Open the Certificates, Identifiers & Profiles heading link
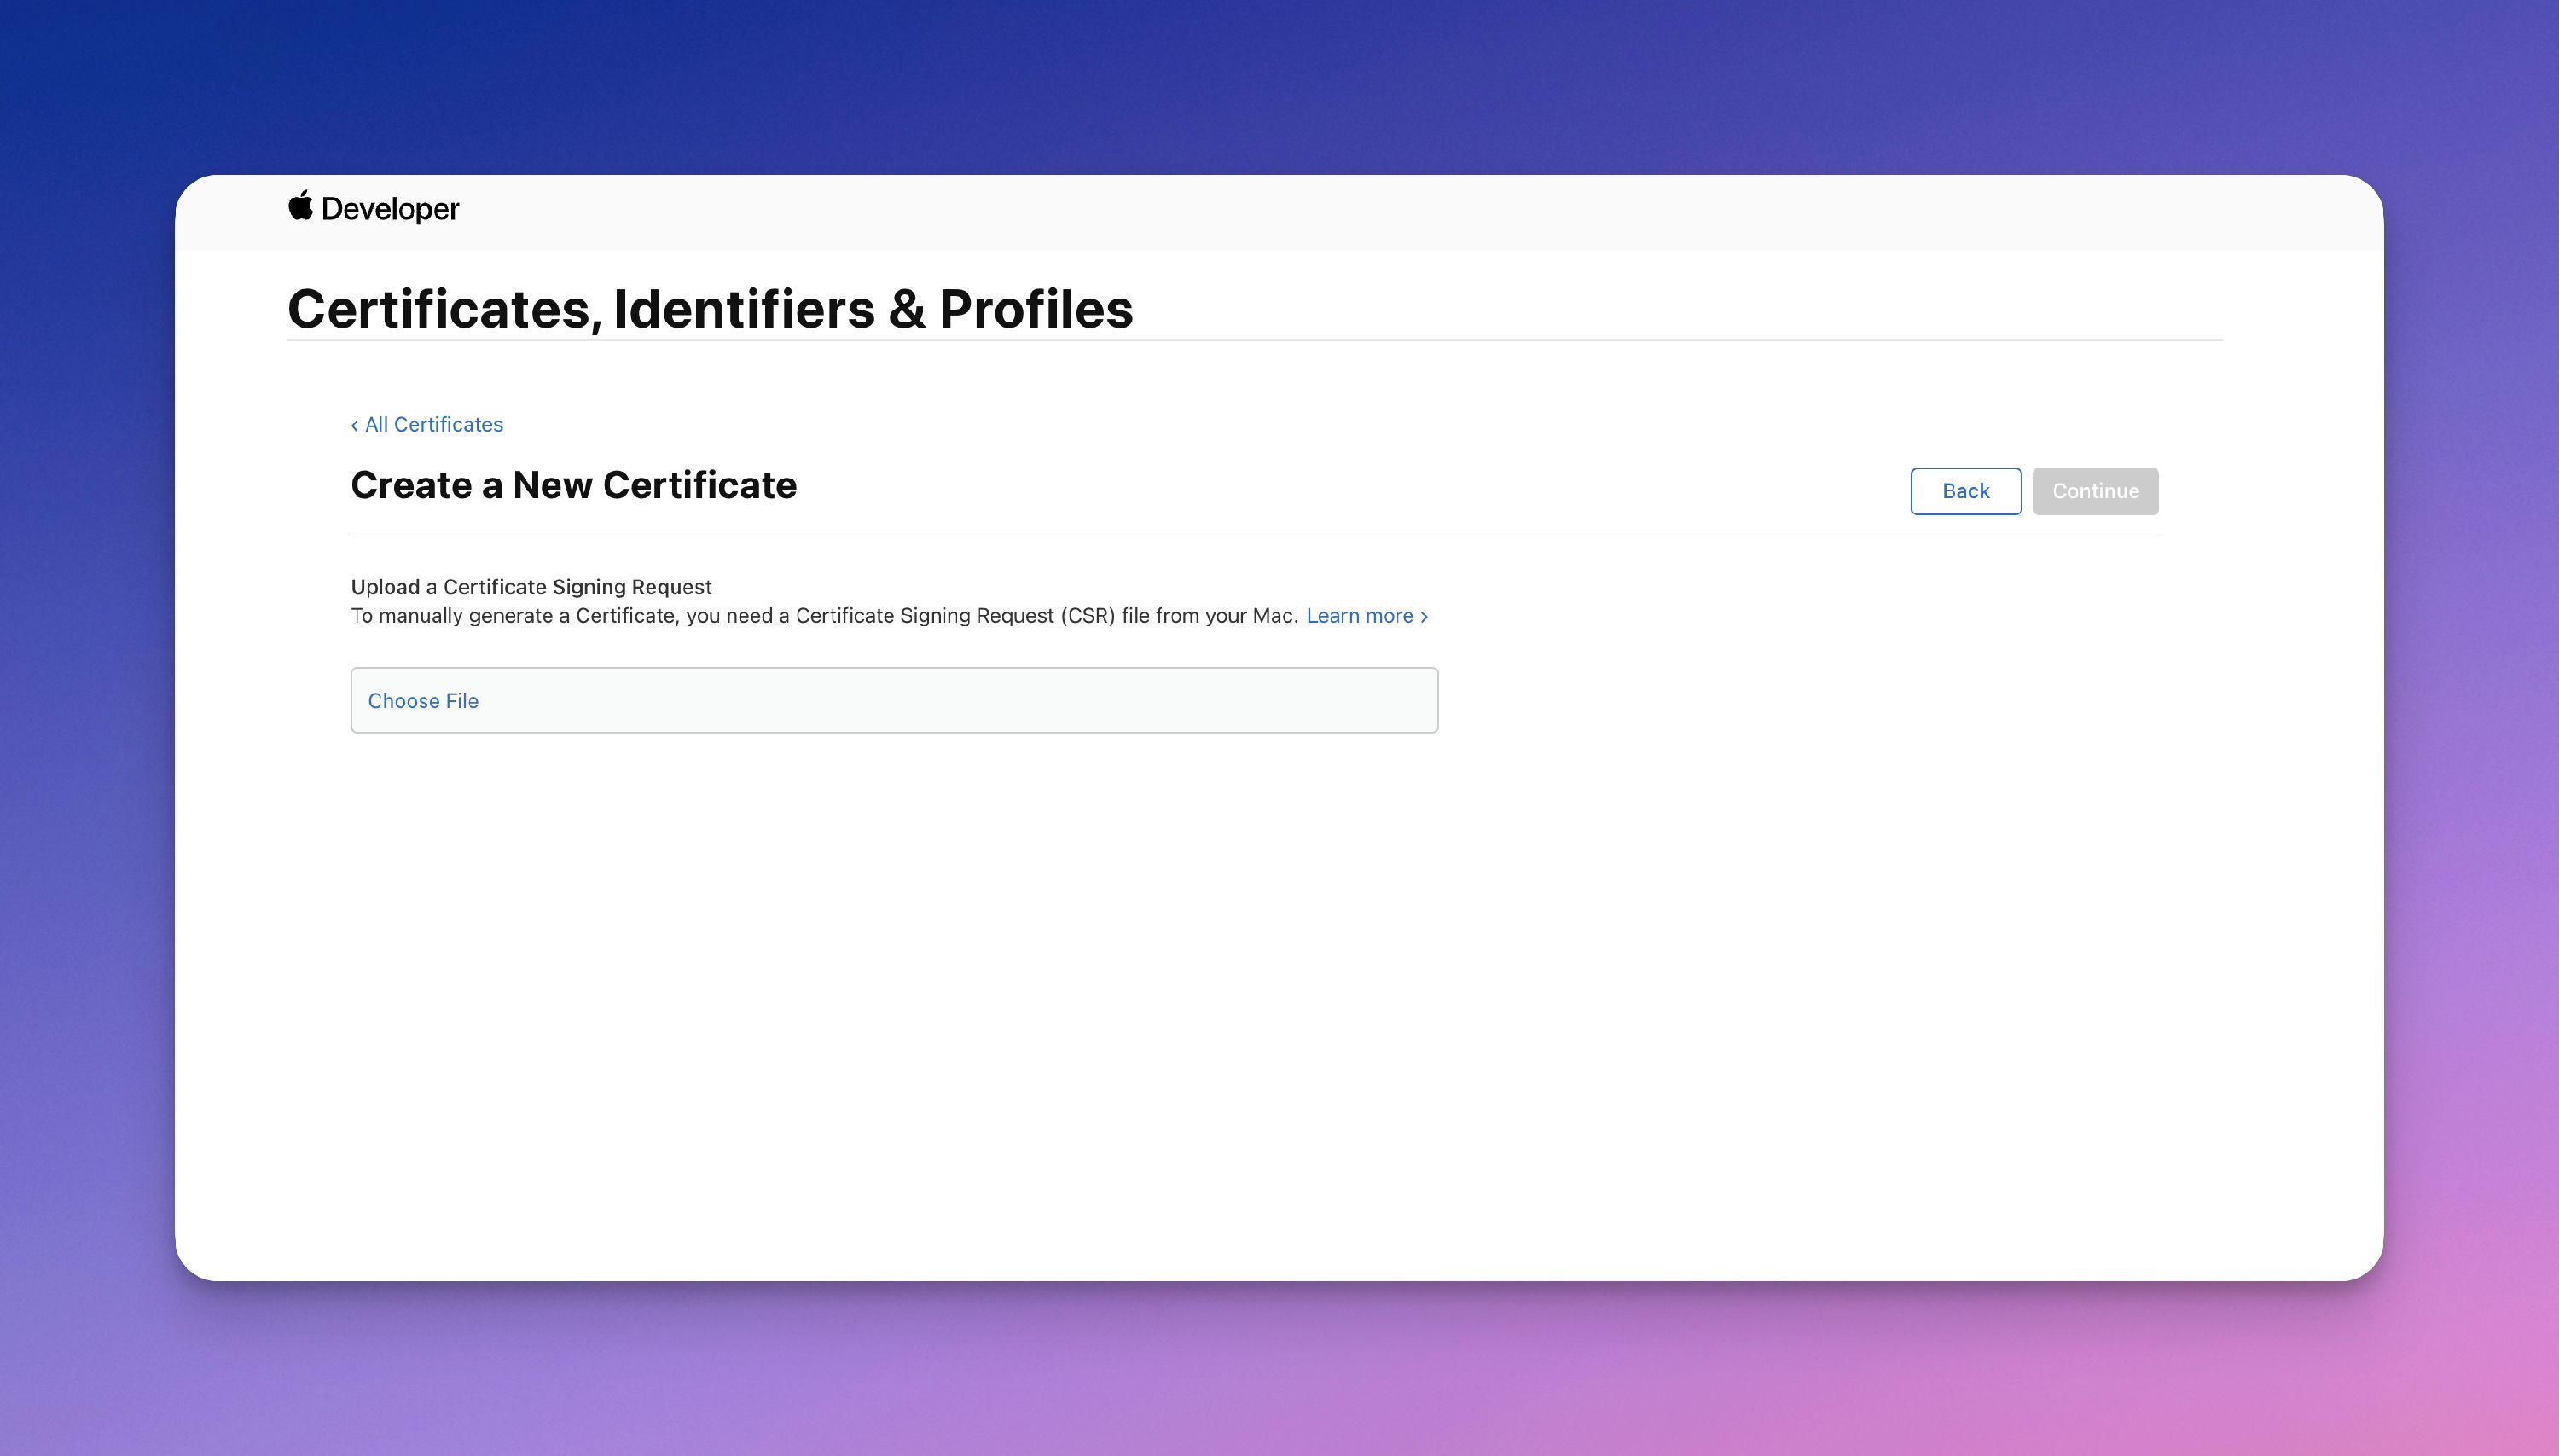 coord(710,309)
